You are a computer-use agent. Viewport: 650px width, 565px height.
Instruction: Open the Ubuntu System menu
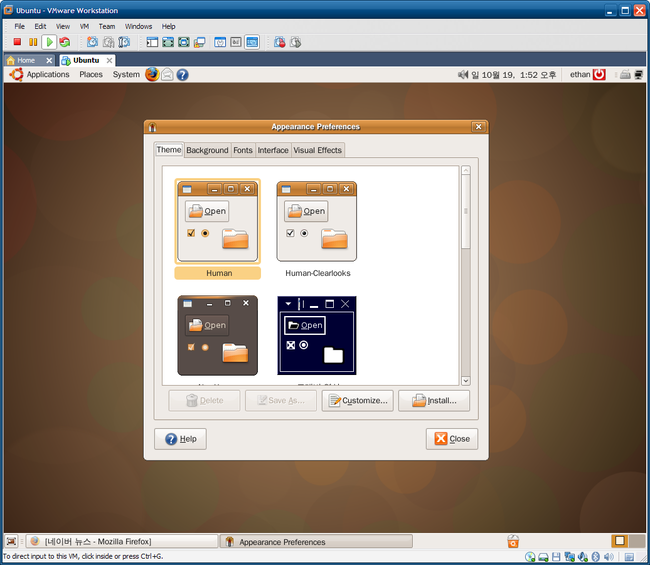[x=126, y=75]
